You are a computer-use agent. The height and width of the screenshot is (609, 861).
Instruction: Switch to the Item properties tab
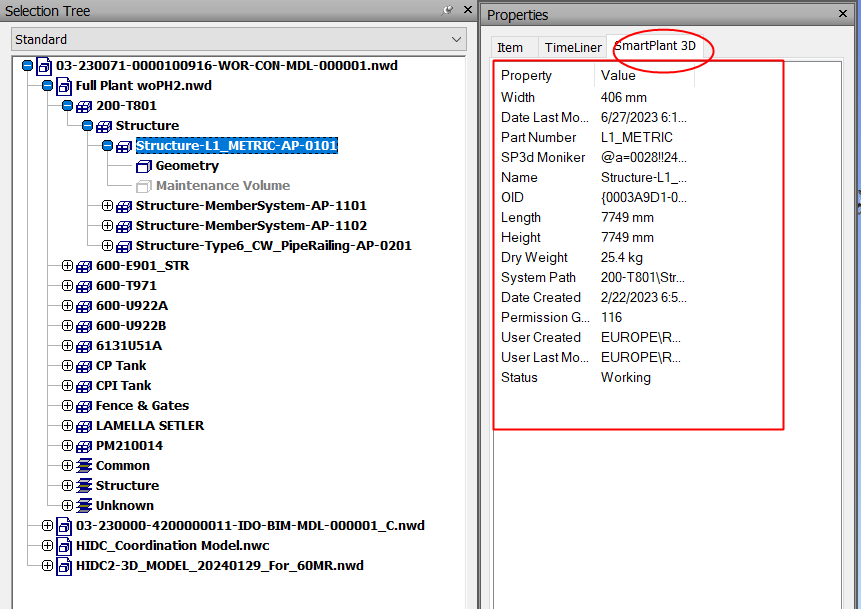[x=510, y=48]
